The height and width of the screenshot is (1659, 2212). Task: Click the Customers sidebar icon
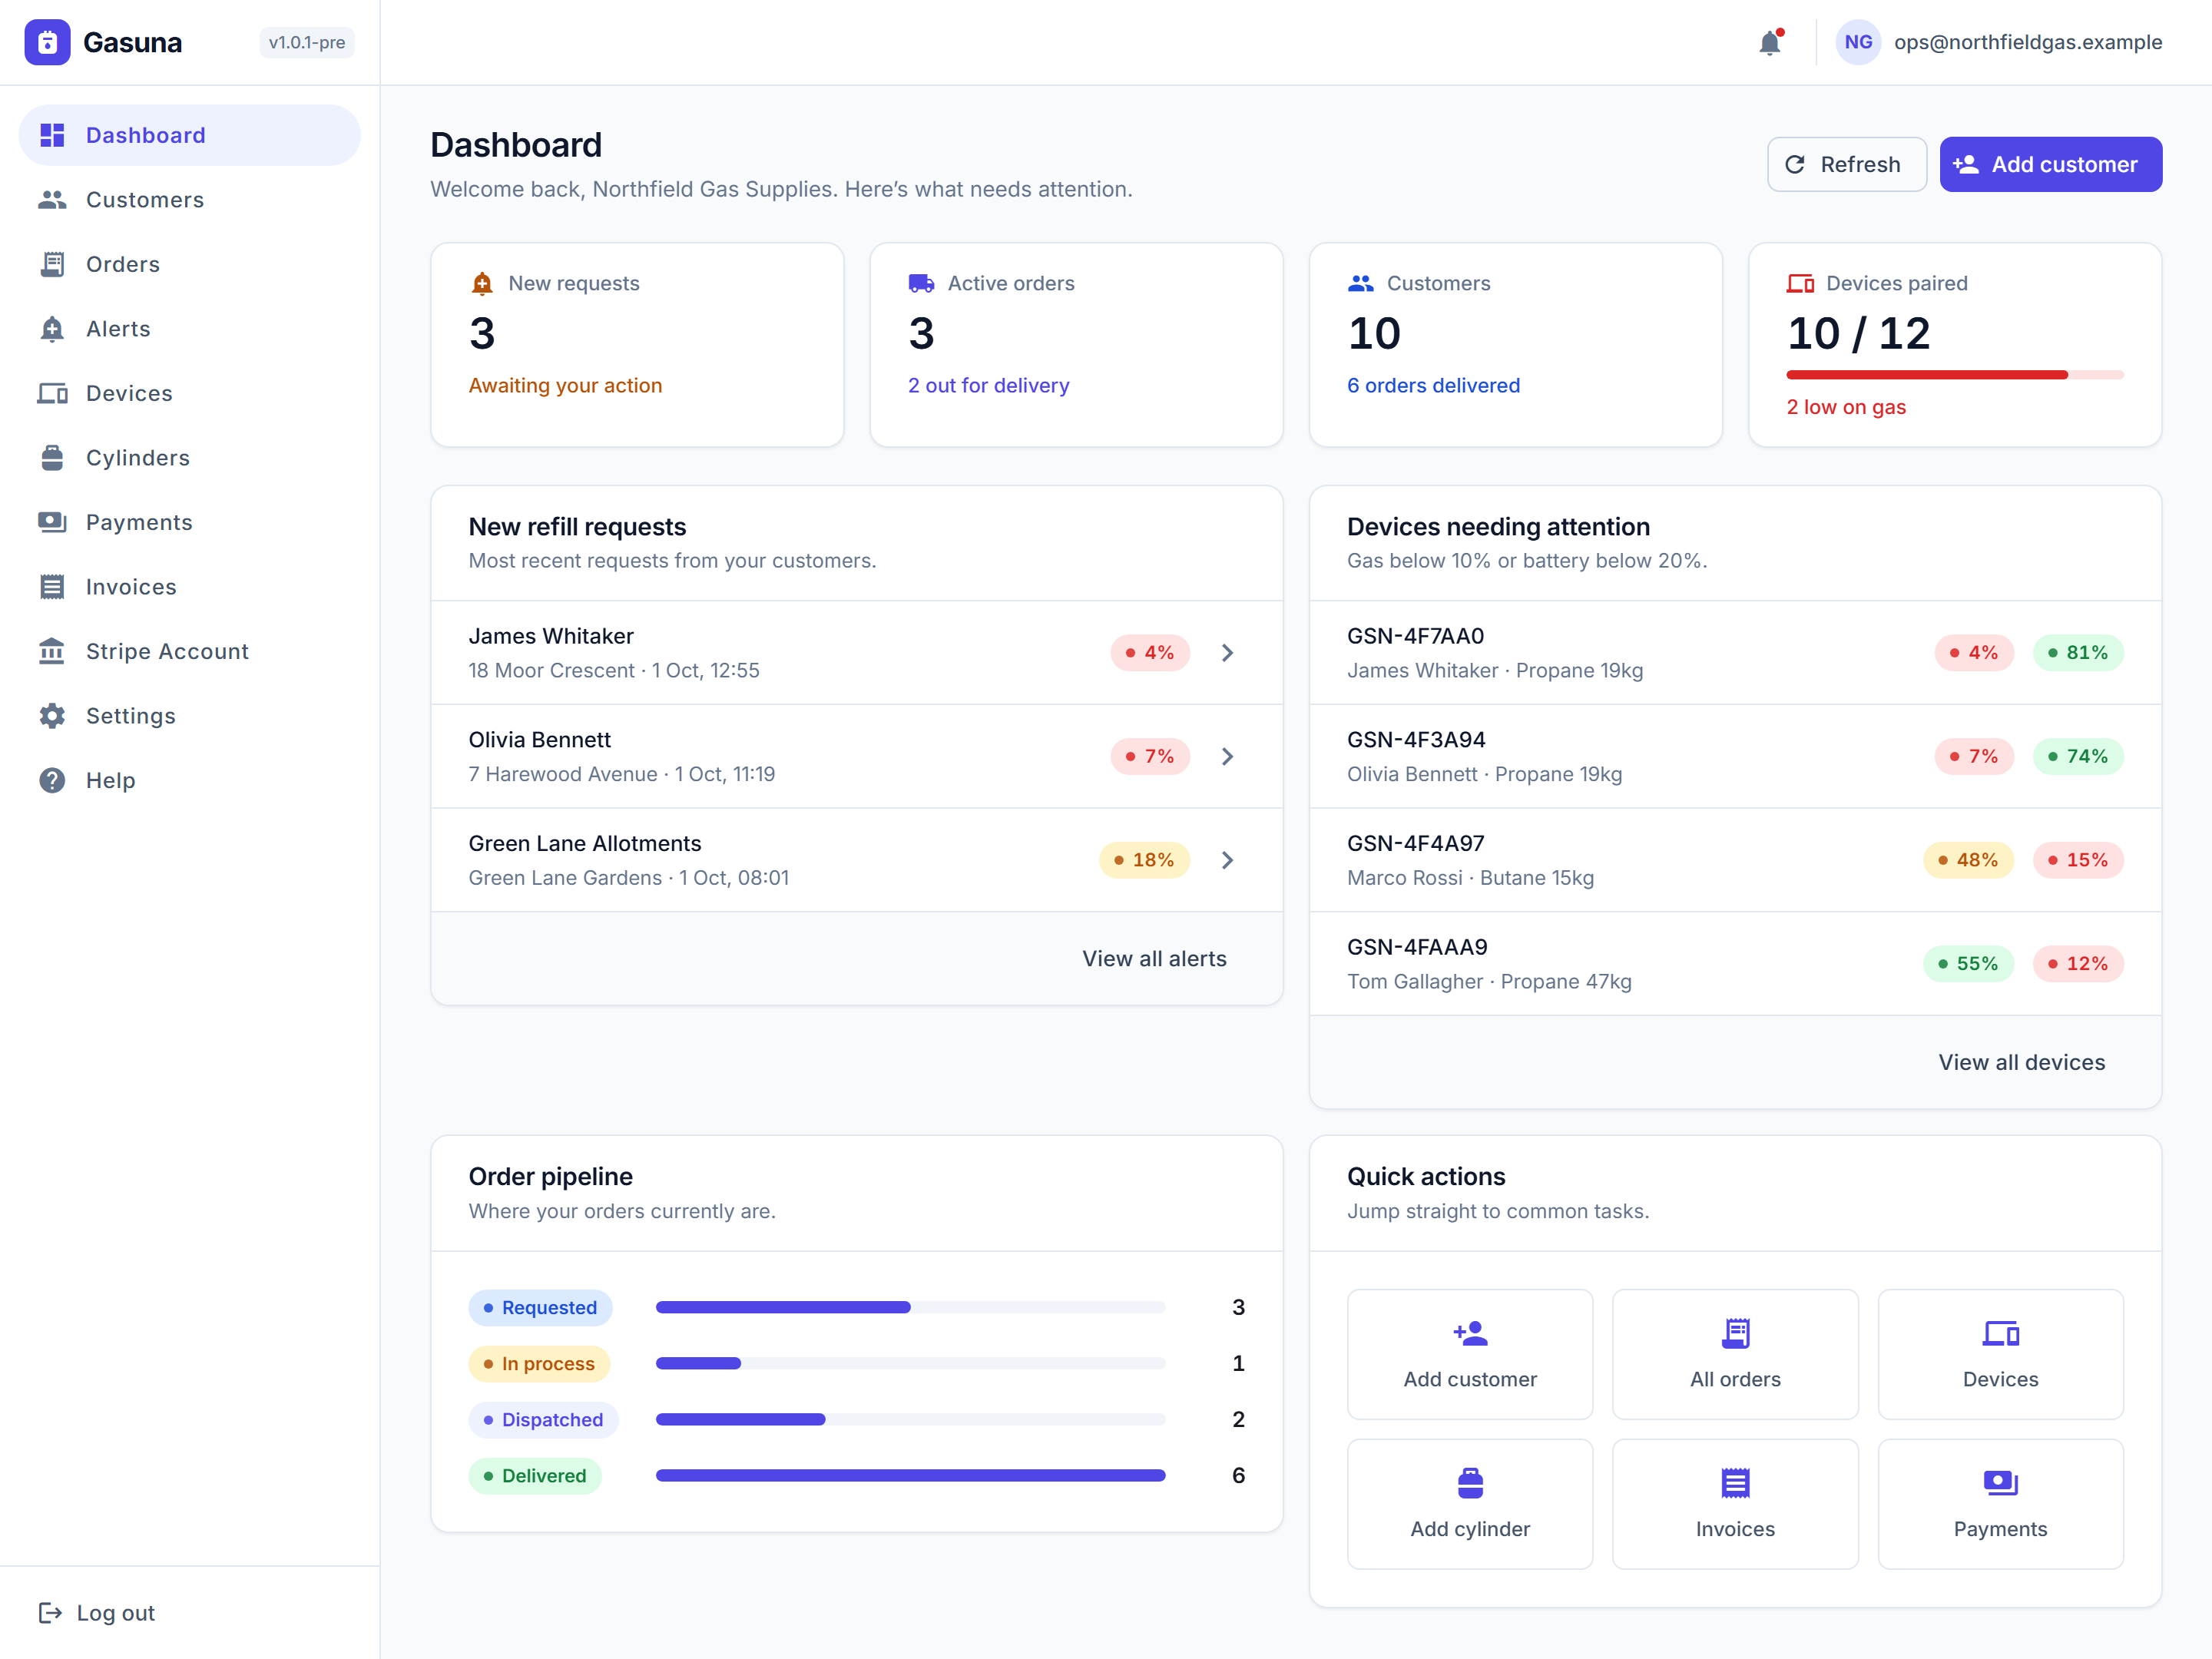pyautogui.click(x=52, y=200)
